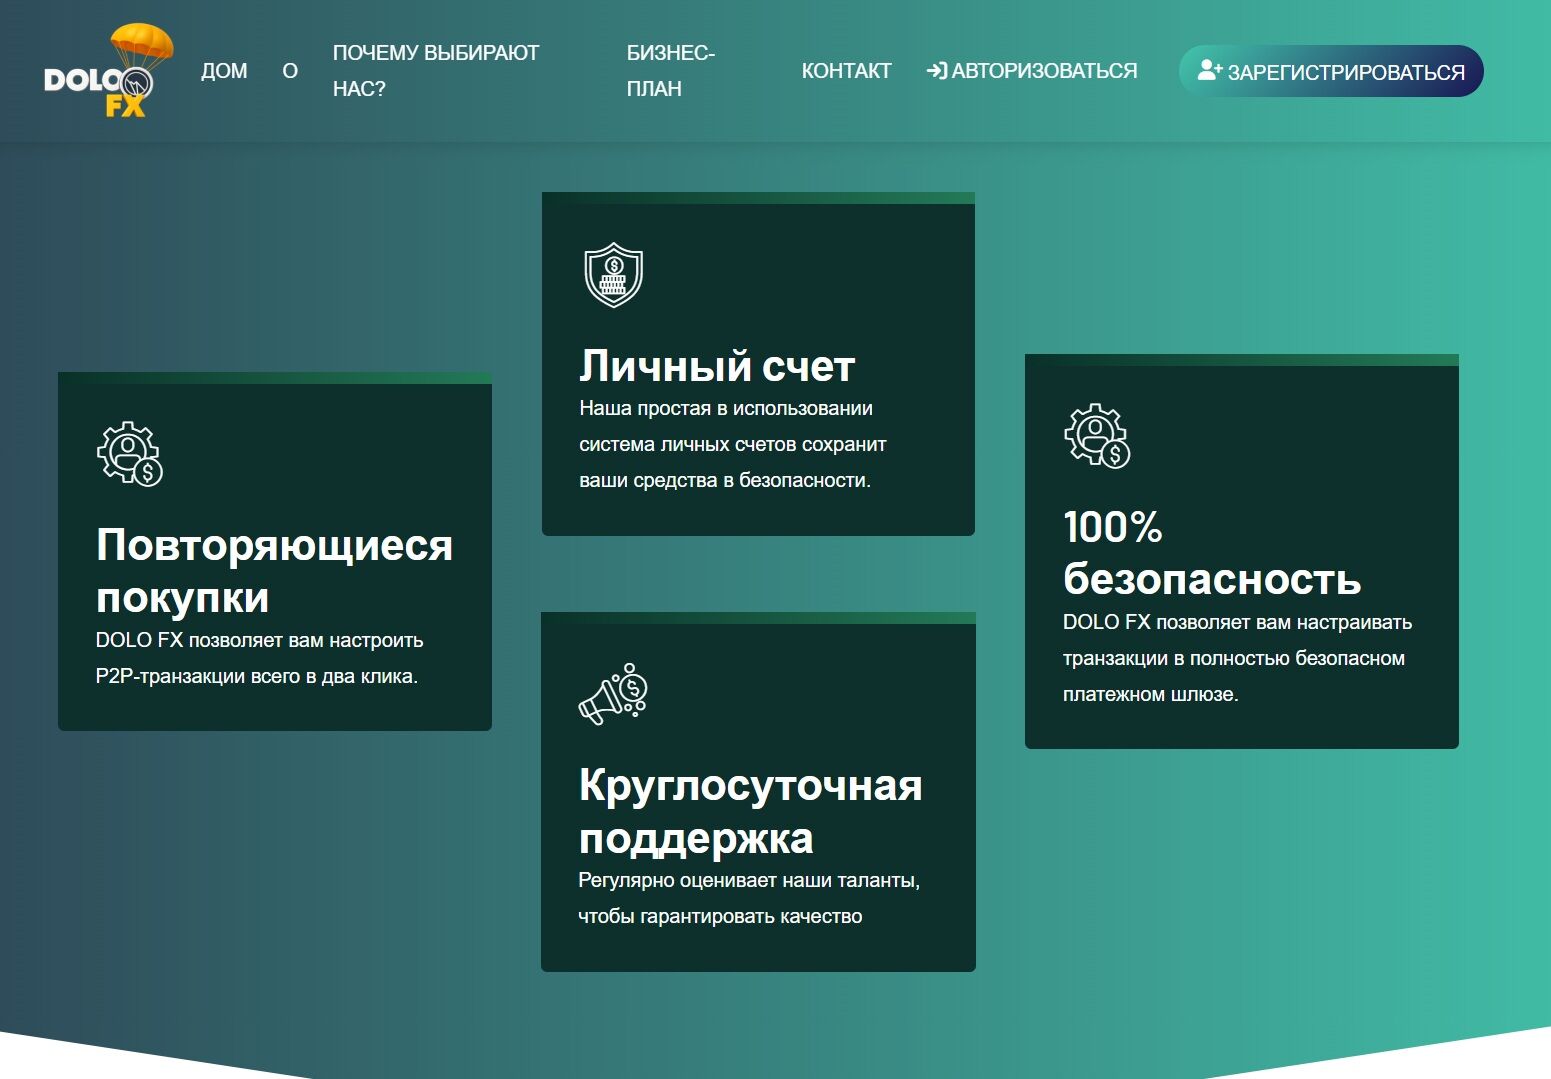The image size is (1551, 1079).
Task: Select the 100% безопасность card
Action: coord(1242,550)
